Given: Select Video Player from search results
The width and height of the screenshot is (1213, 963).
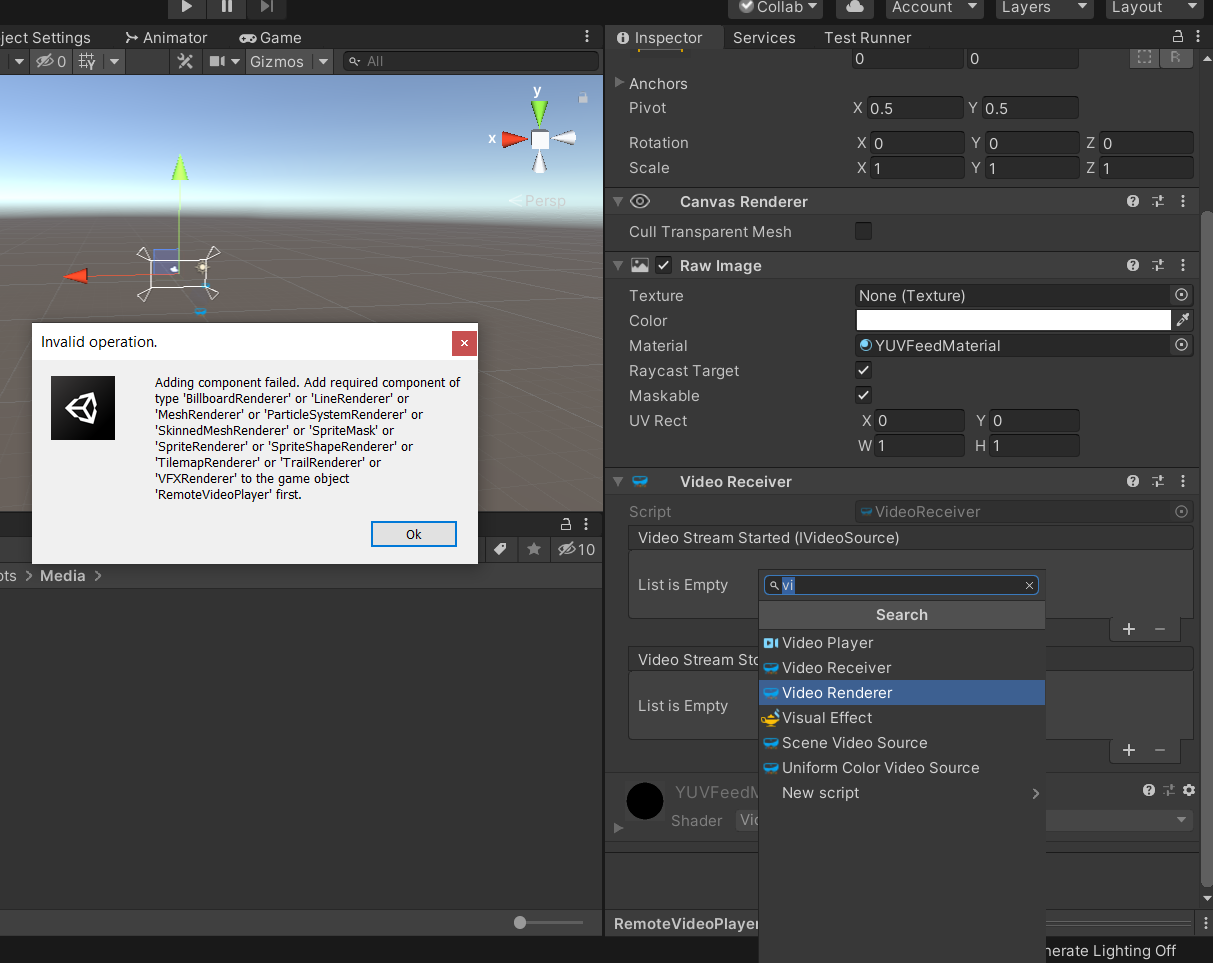Looking at the screenshot, I should point(902,642).
